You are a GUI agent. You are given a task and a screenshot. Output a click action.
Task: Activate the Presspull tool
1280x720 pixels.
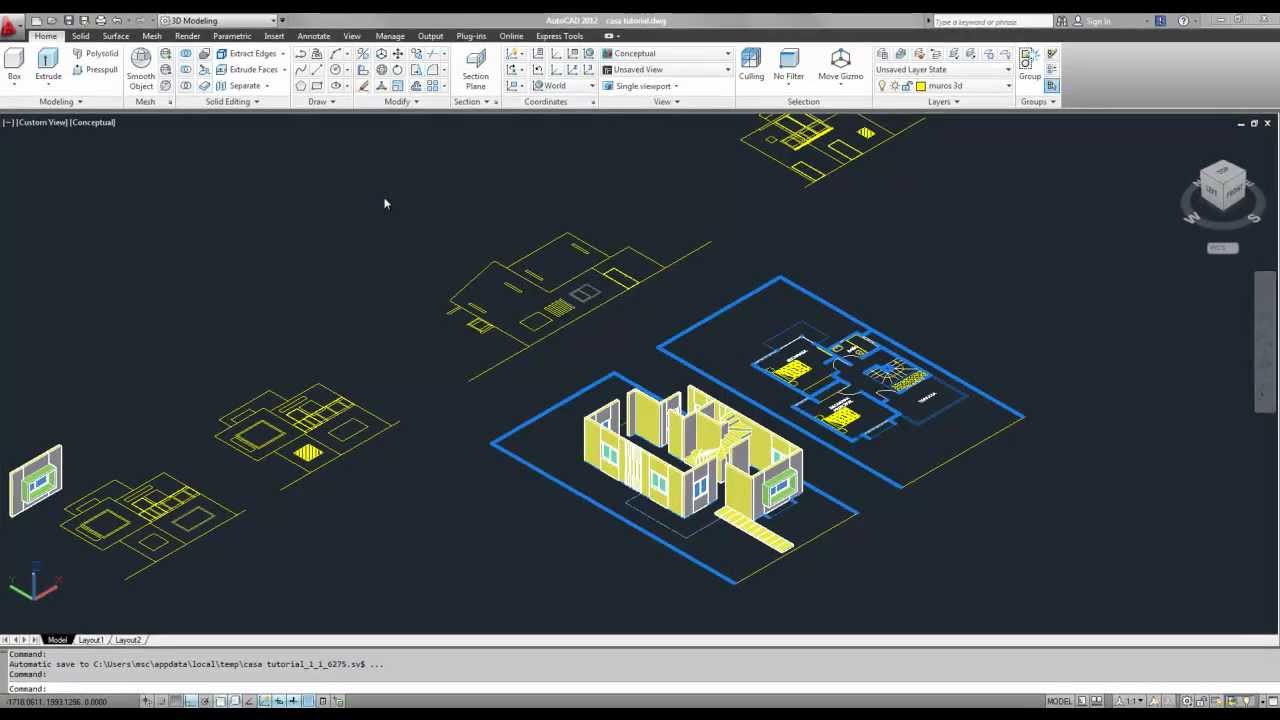(95, 70)
